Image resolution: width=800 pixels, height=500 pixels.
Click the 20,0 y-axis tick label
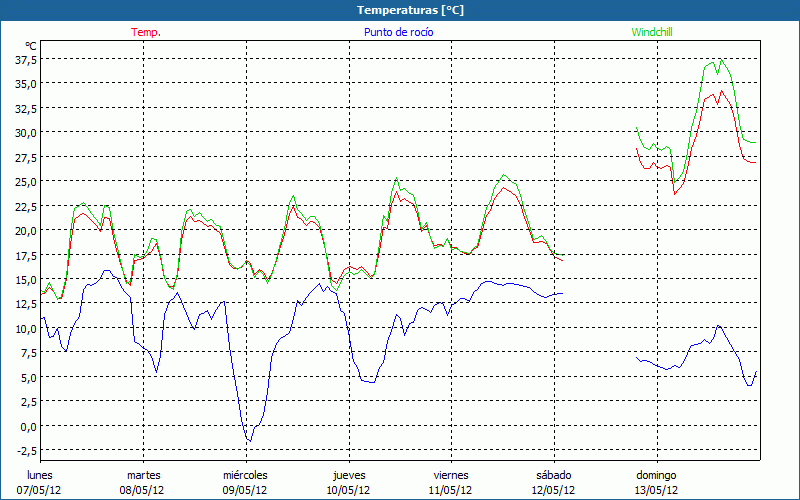click(x=26, y=230)
